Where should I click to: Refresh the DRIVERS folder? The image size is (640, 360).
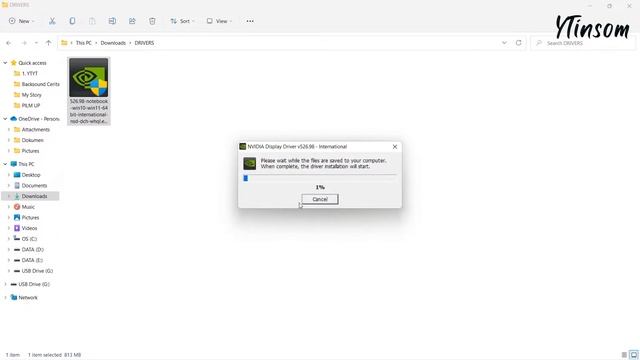pyautogui.click(x=518, y=43)
